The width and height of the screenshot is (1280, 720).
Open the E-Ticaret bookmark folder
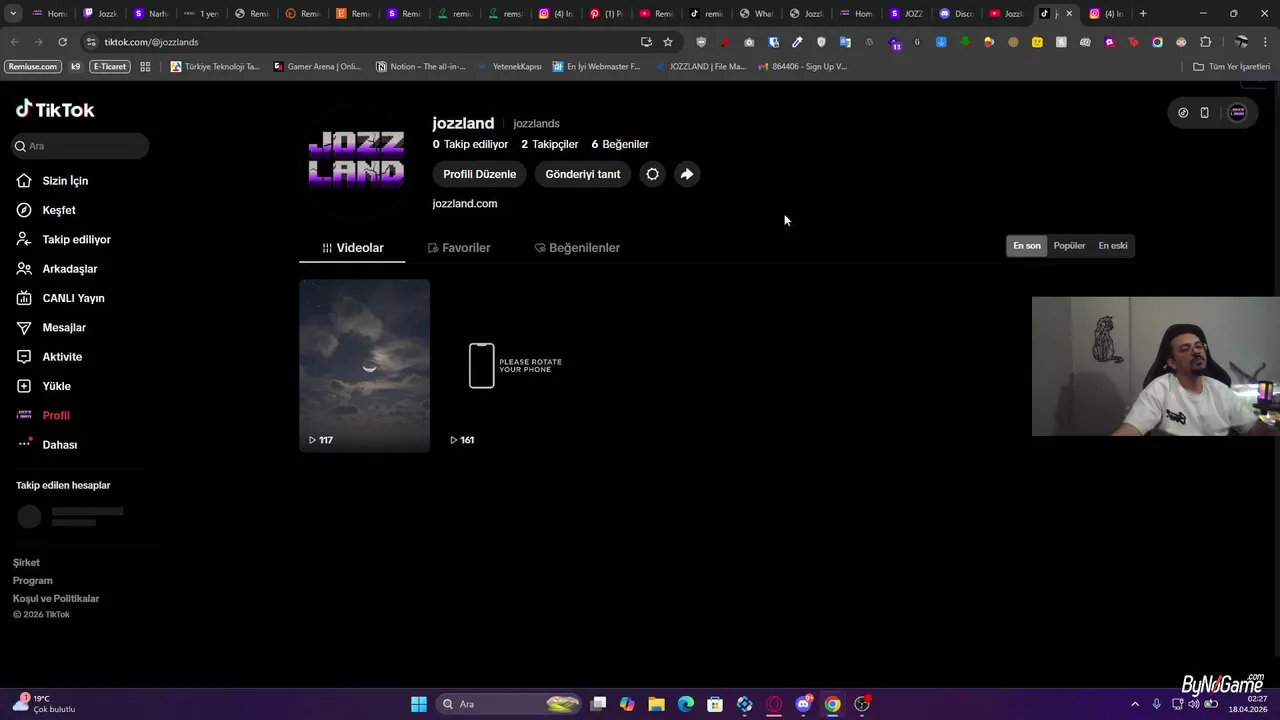[x=110, y=67]
